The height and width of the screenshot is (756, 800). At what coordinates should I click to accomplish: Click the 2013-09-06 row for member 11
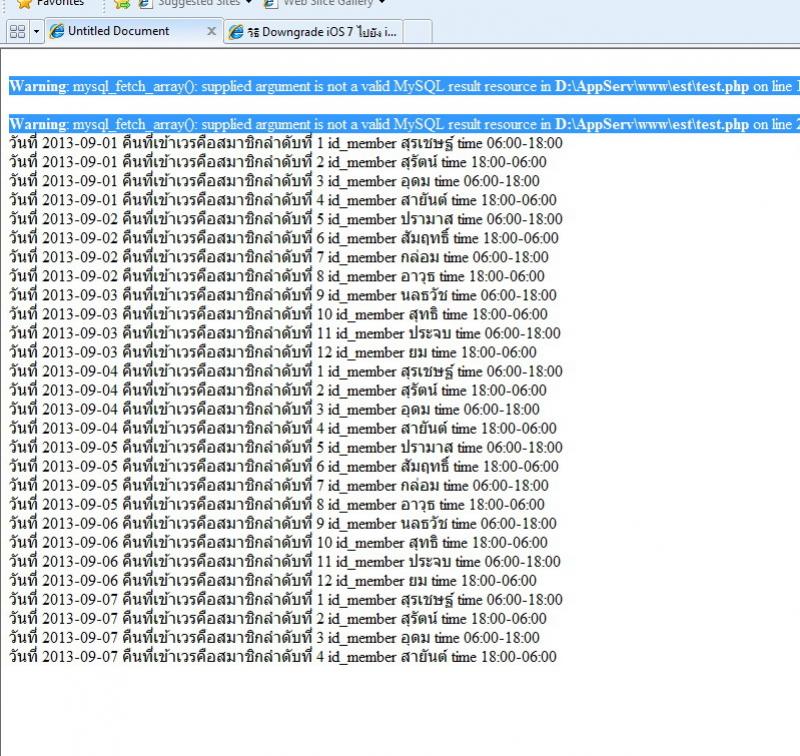[285, 562]
